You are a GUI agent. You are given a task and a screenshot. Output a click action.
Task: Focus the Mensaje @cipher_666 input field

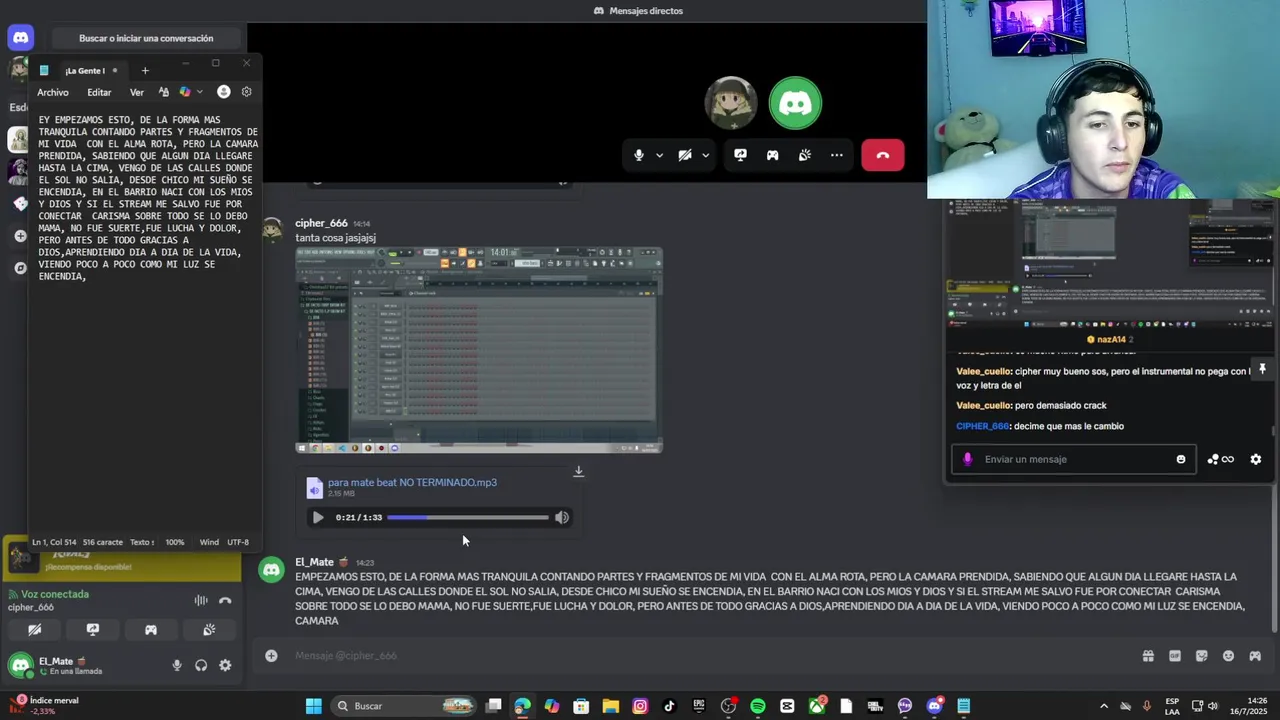click(700, 656)
